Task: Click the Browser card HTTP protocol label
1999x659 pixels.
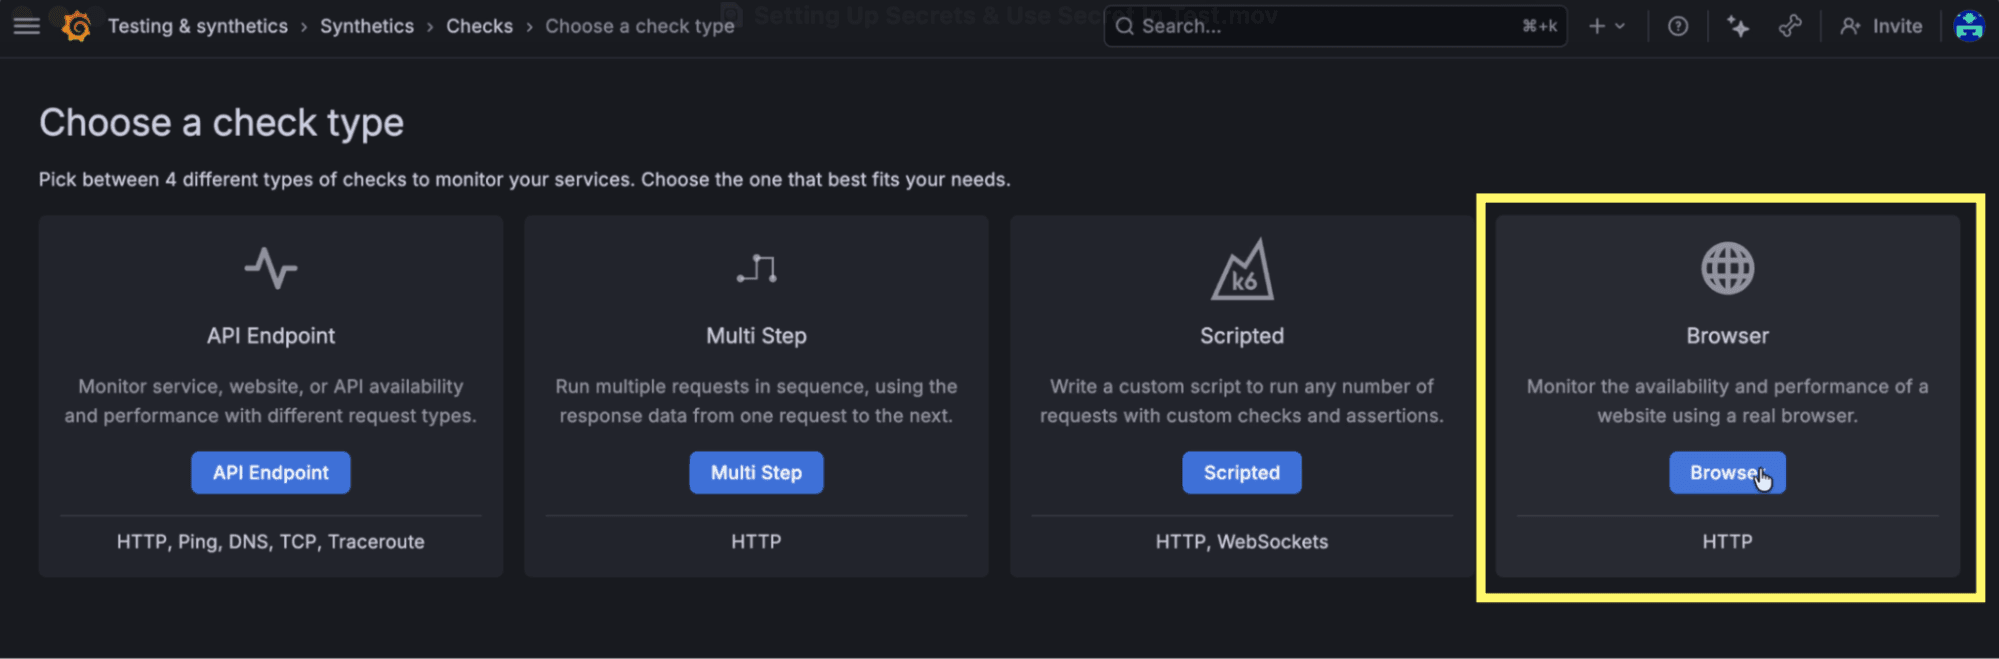Action: pos(1727,541)
